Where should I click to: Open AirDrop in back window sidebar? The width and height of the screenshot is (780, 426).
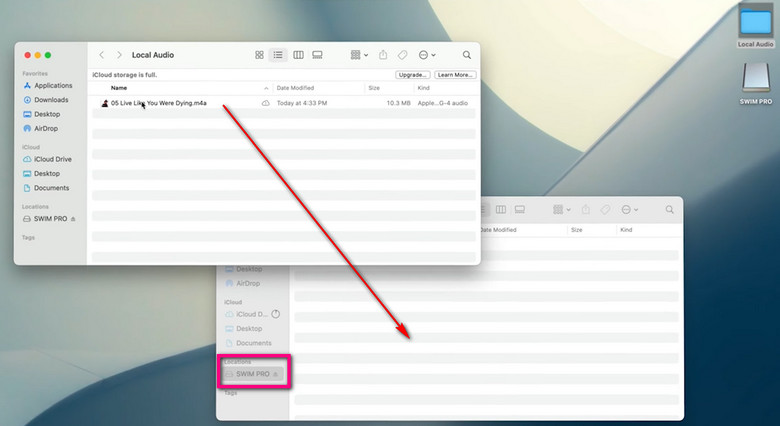tap(243, 283)
